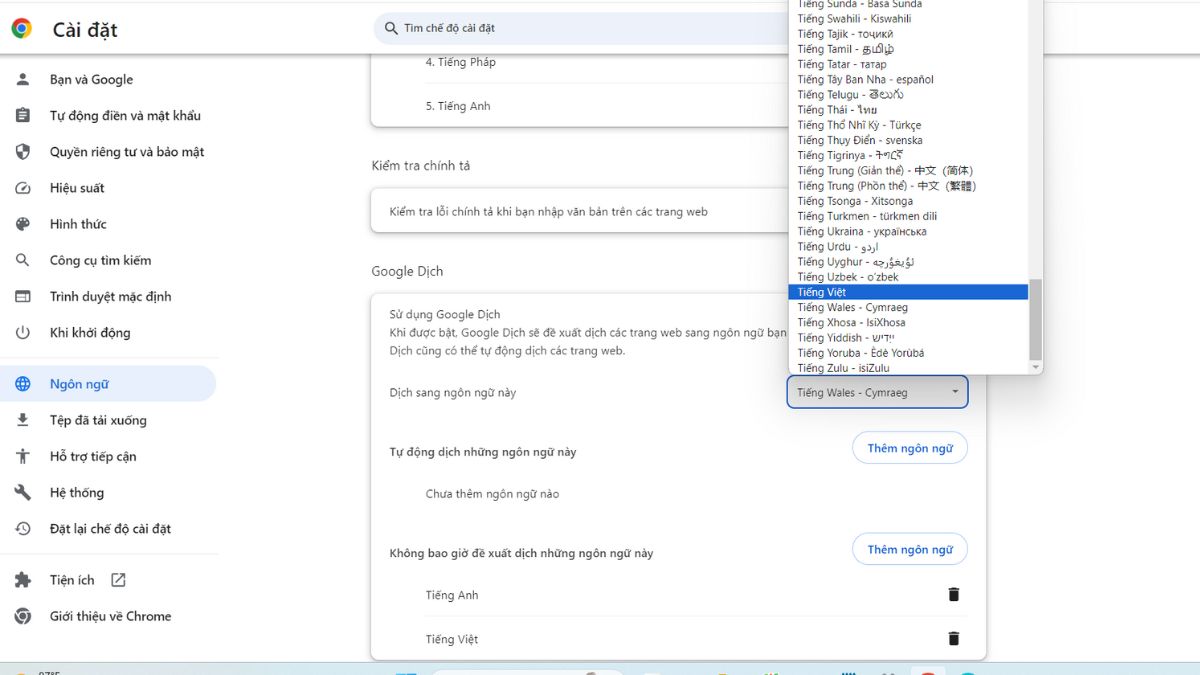Viewport: 1200px width, 675px height.
Task: Click the language list scrollbar thumb
Action: click(1035, 319)
